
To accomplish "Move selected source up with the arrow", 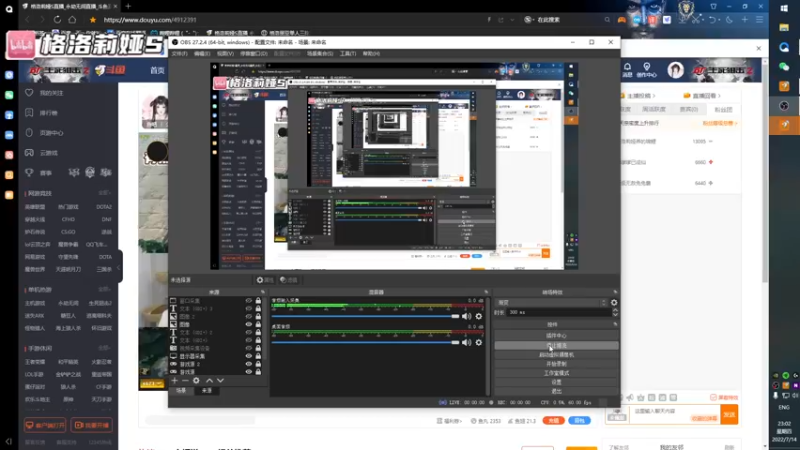I will (209, 381).
